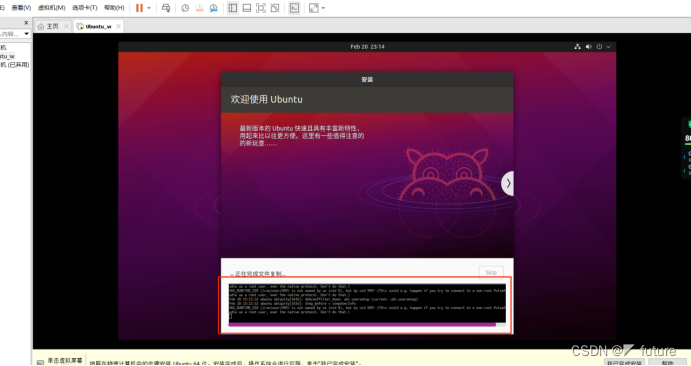Click inside the installer terminal log output
This screenshot has width=691, height=366.
point(367,303)
